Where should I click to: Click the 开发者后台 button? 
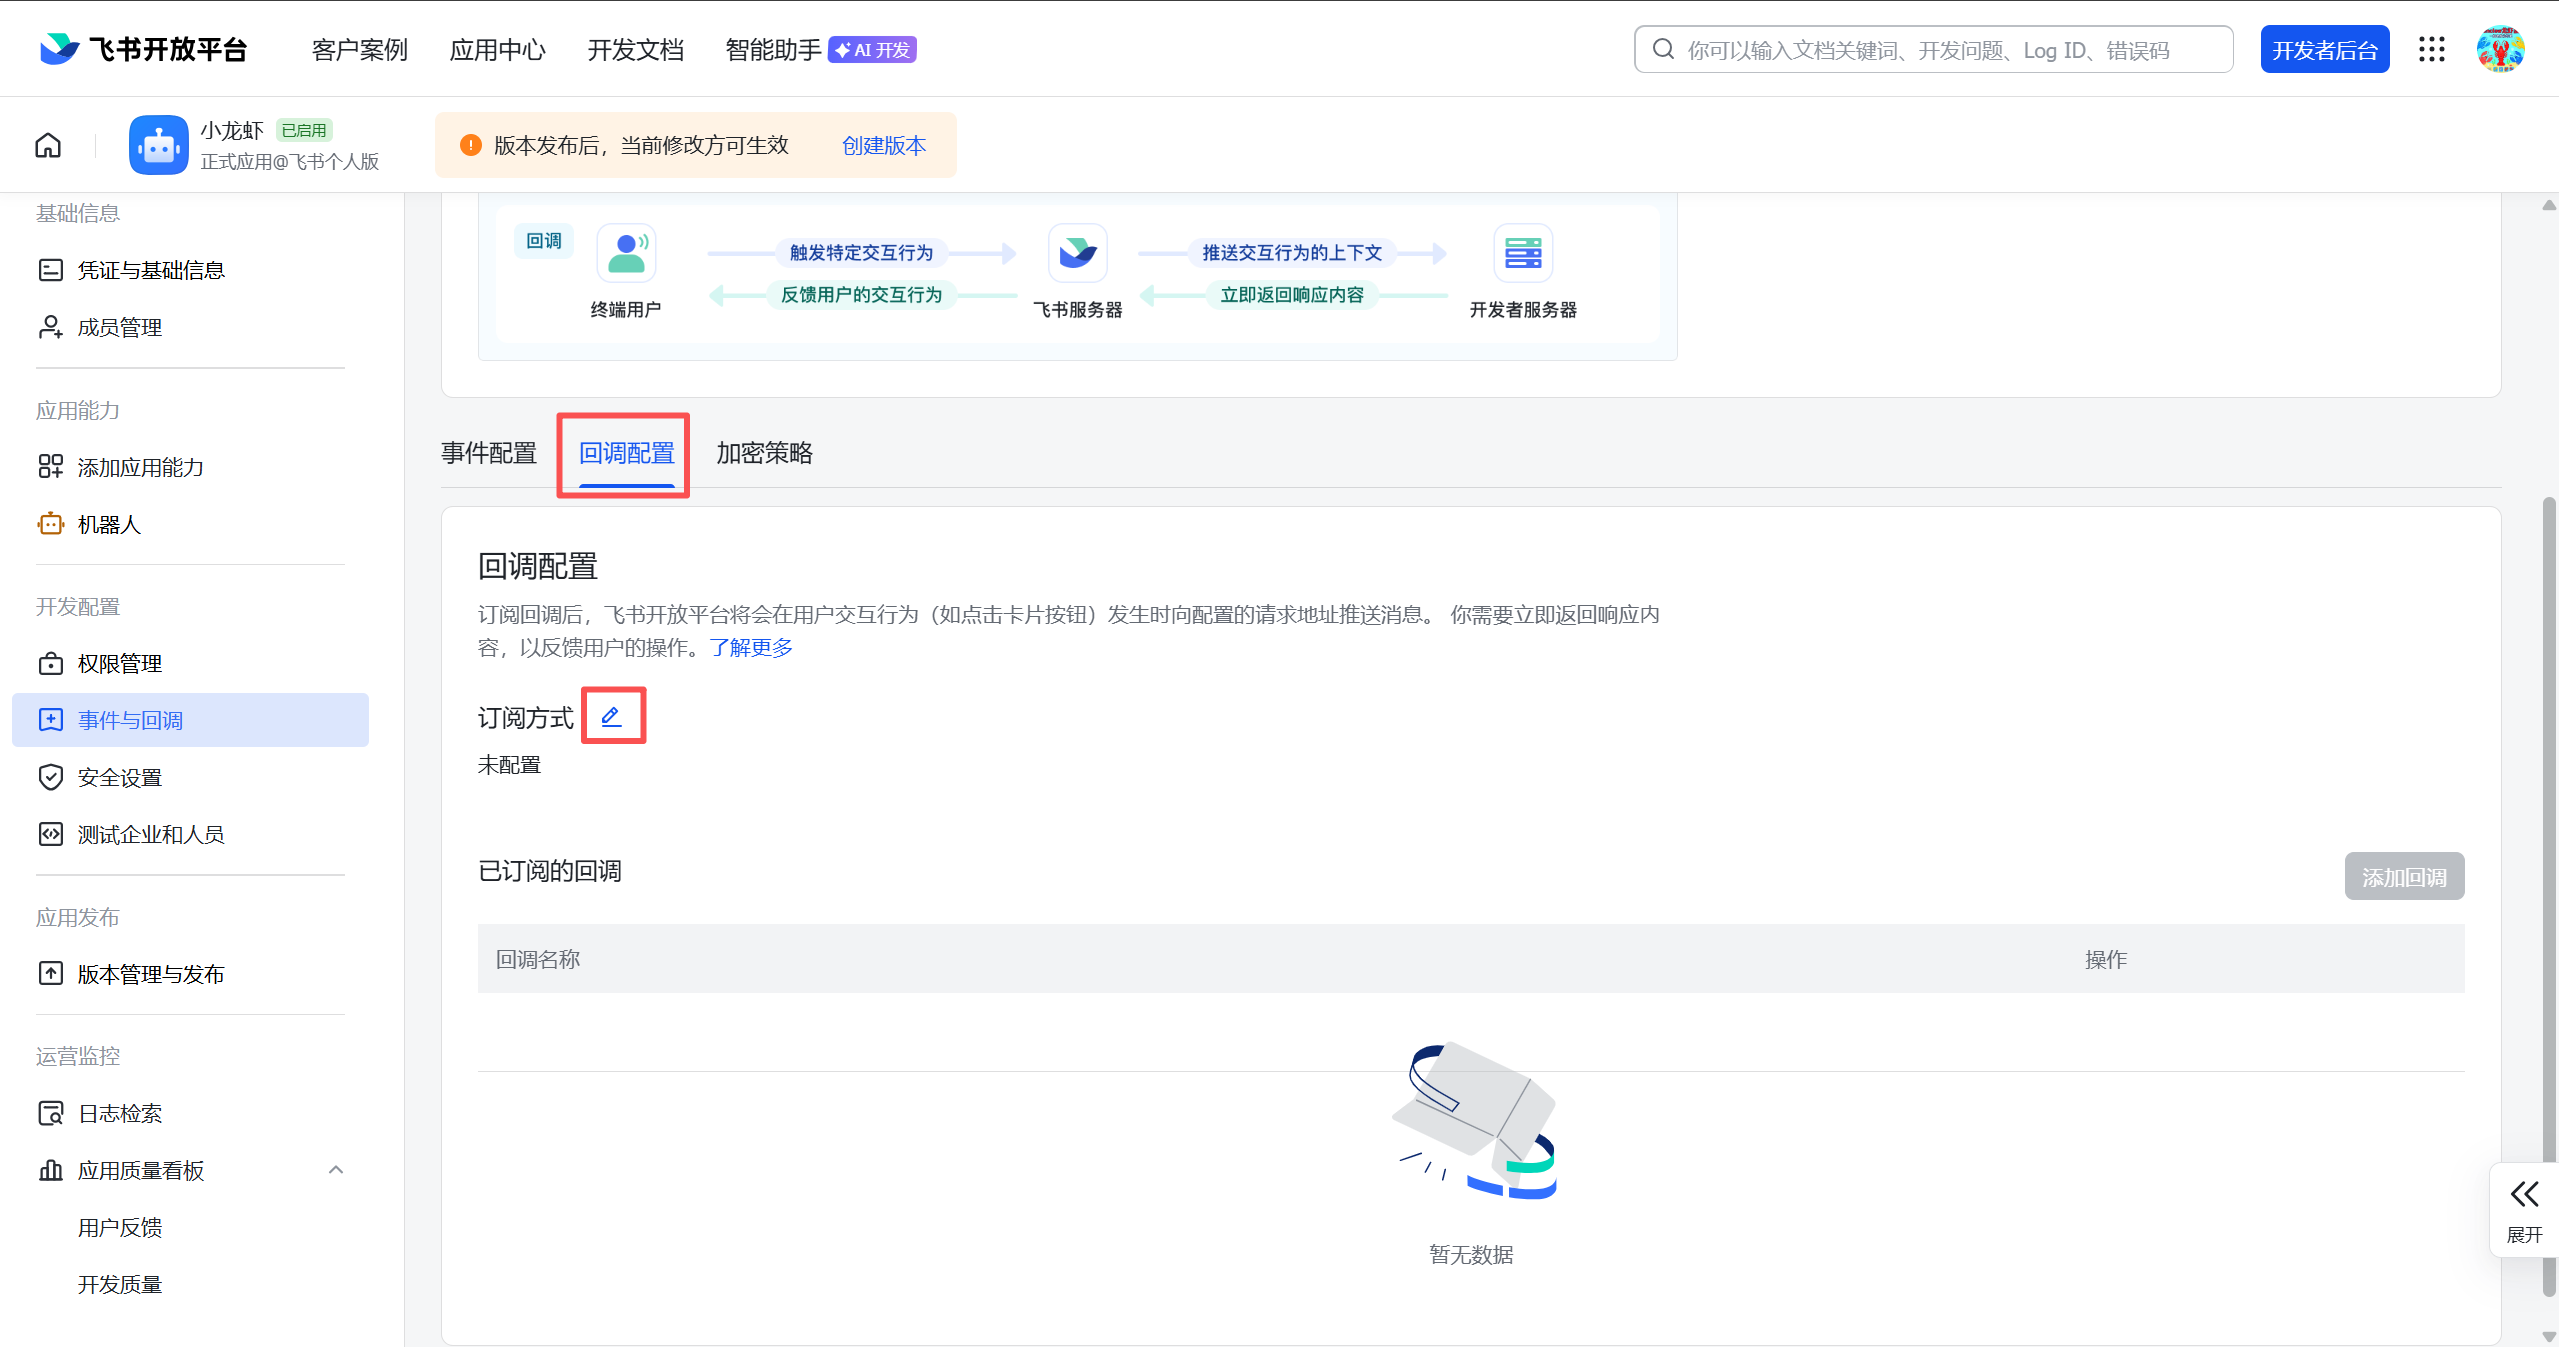pyautogui.click(x=2324, y=50)
